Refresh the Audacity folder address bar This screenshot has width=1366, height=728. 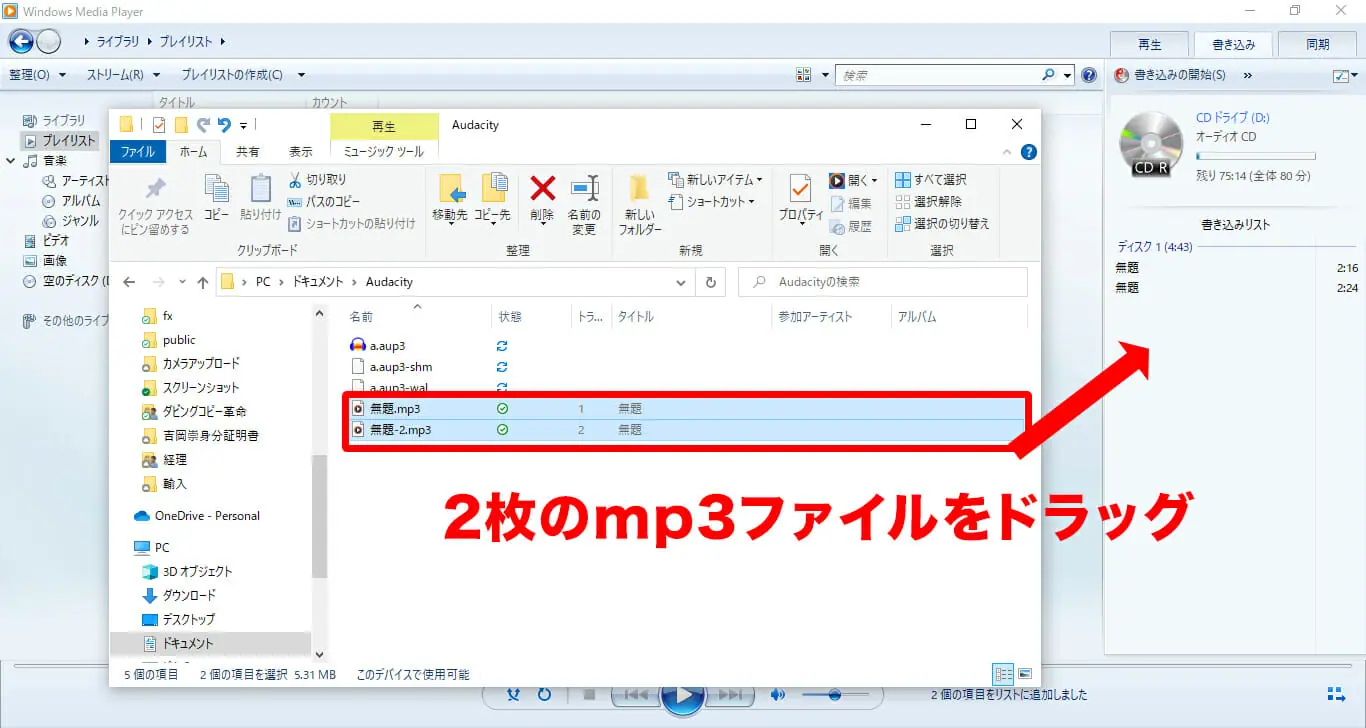(x=710, y=282)
